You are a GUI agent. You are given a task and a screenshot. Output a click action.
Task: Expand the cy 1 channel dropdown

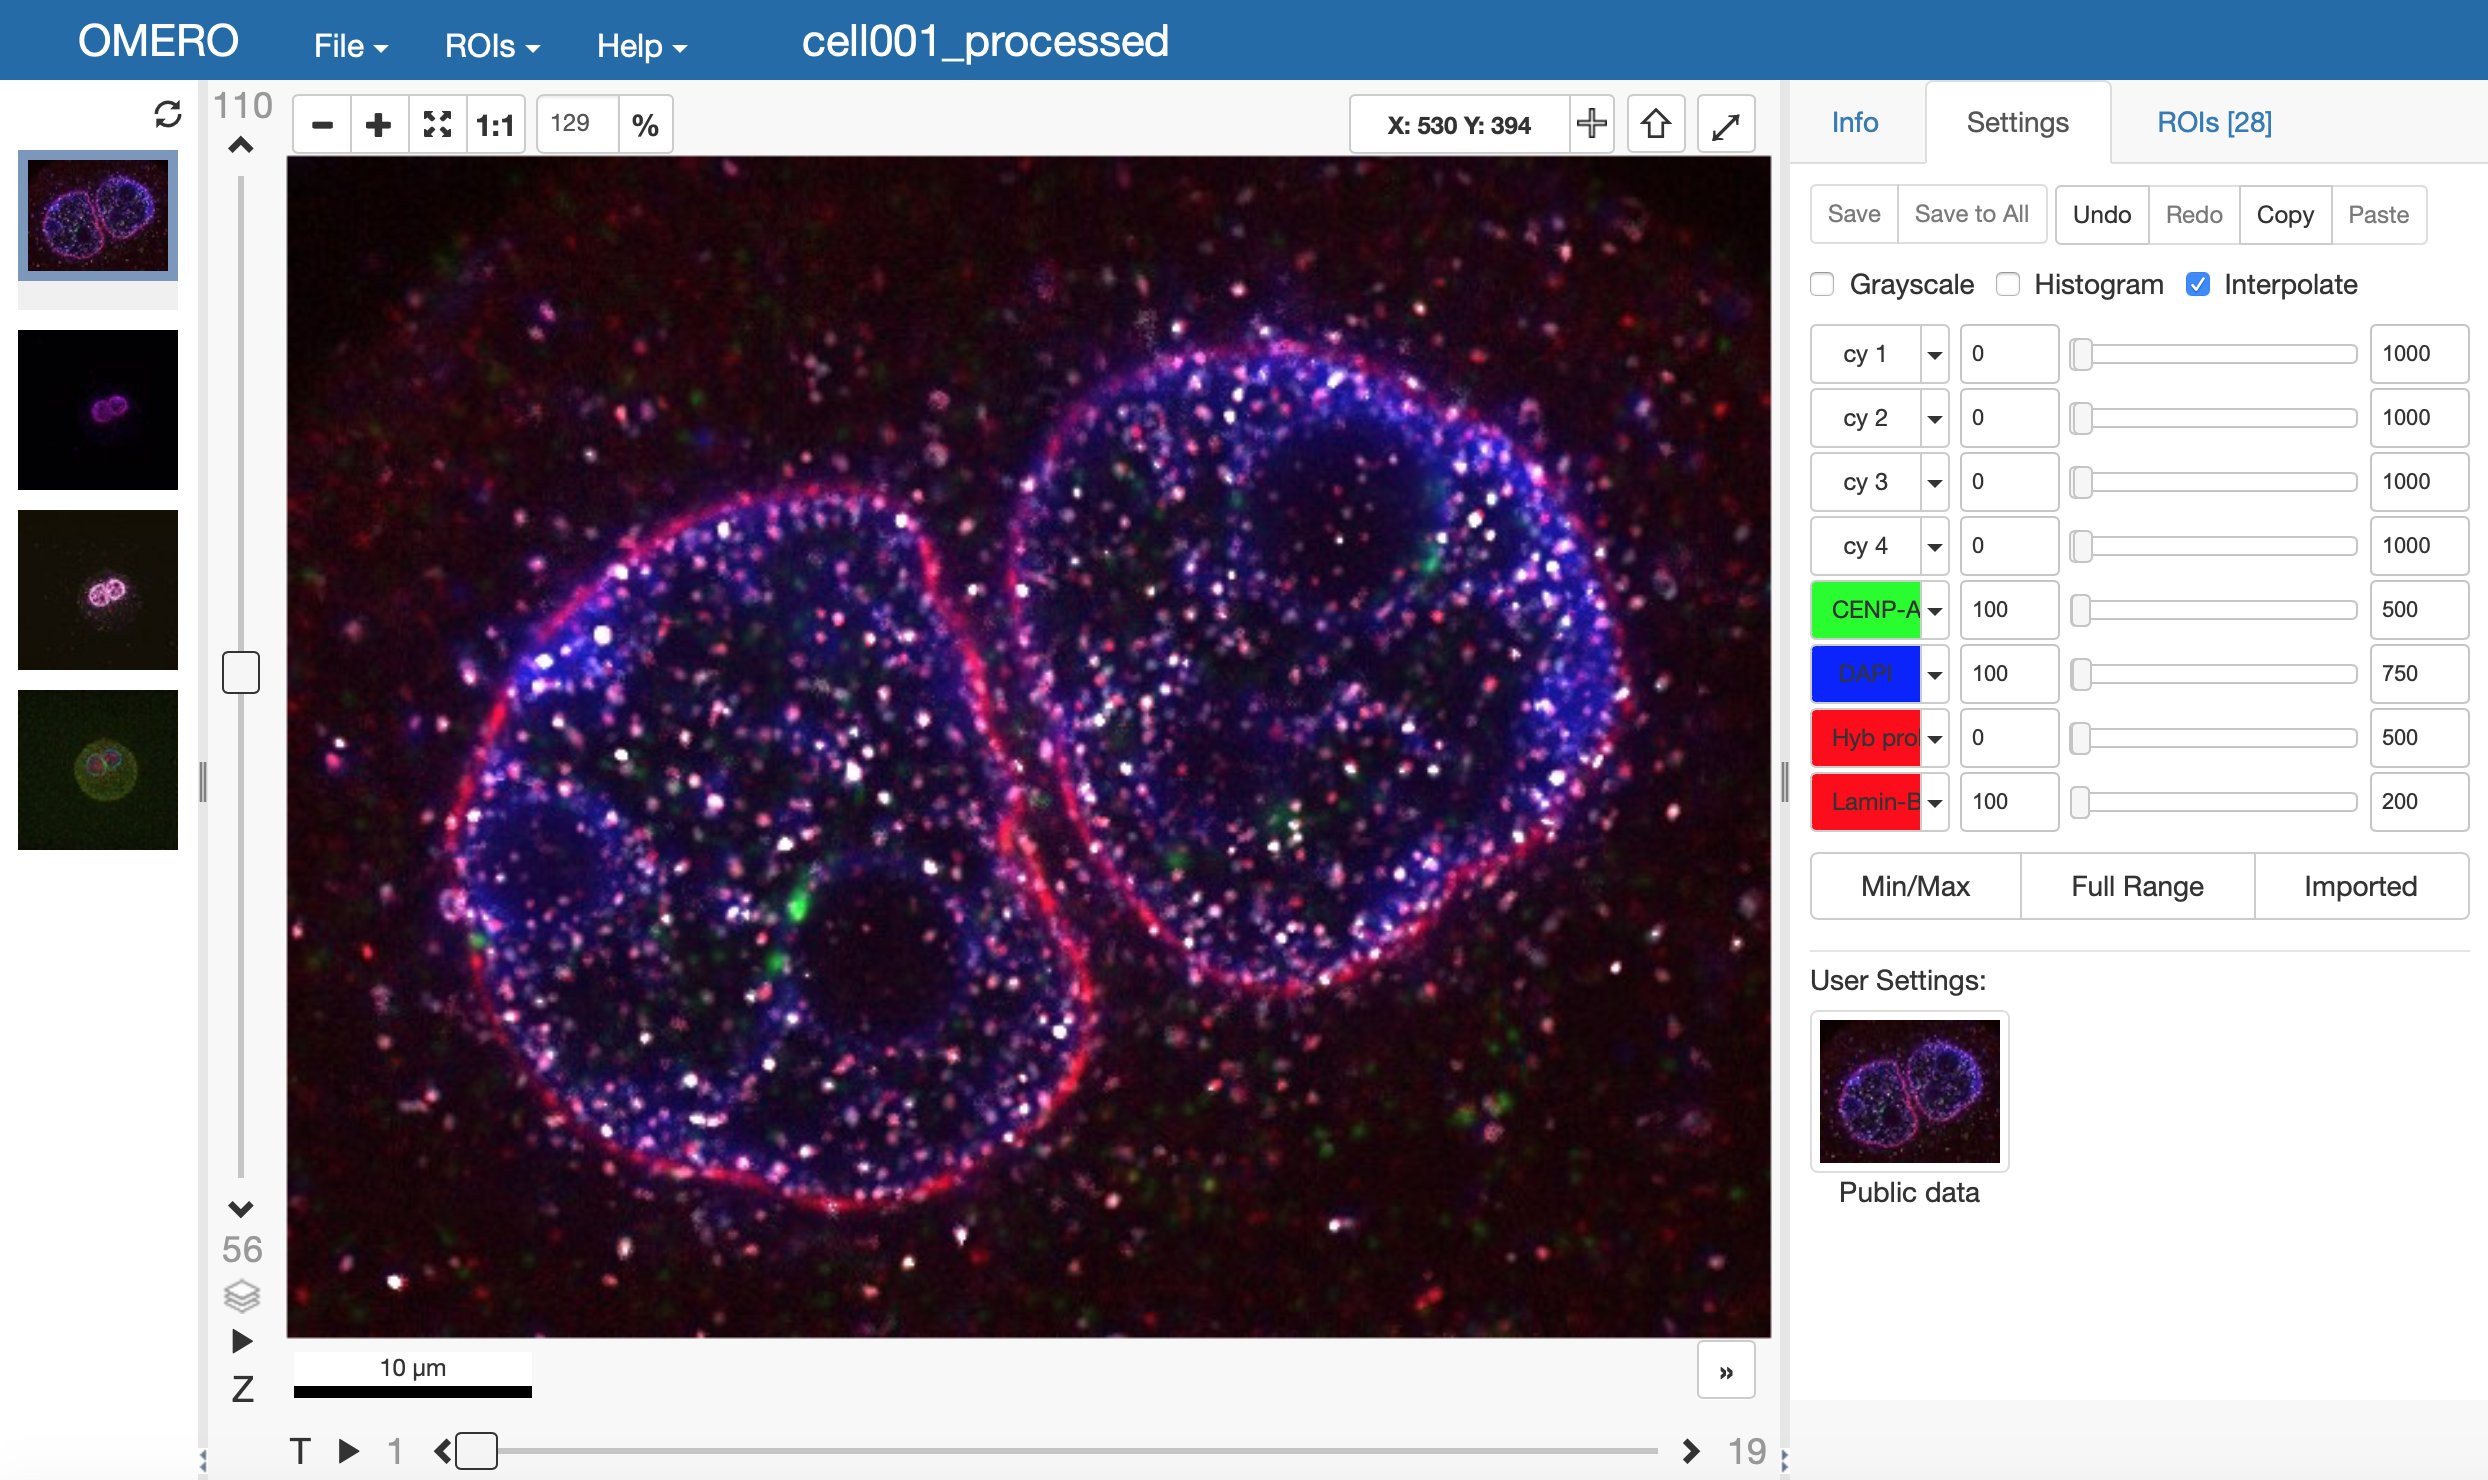pos(1935,354)
